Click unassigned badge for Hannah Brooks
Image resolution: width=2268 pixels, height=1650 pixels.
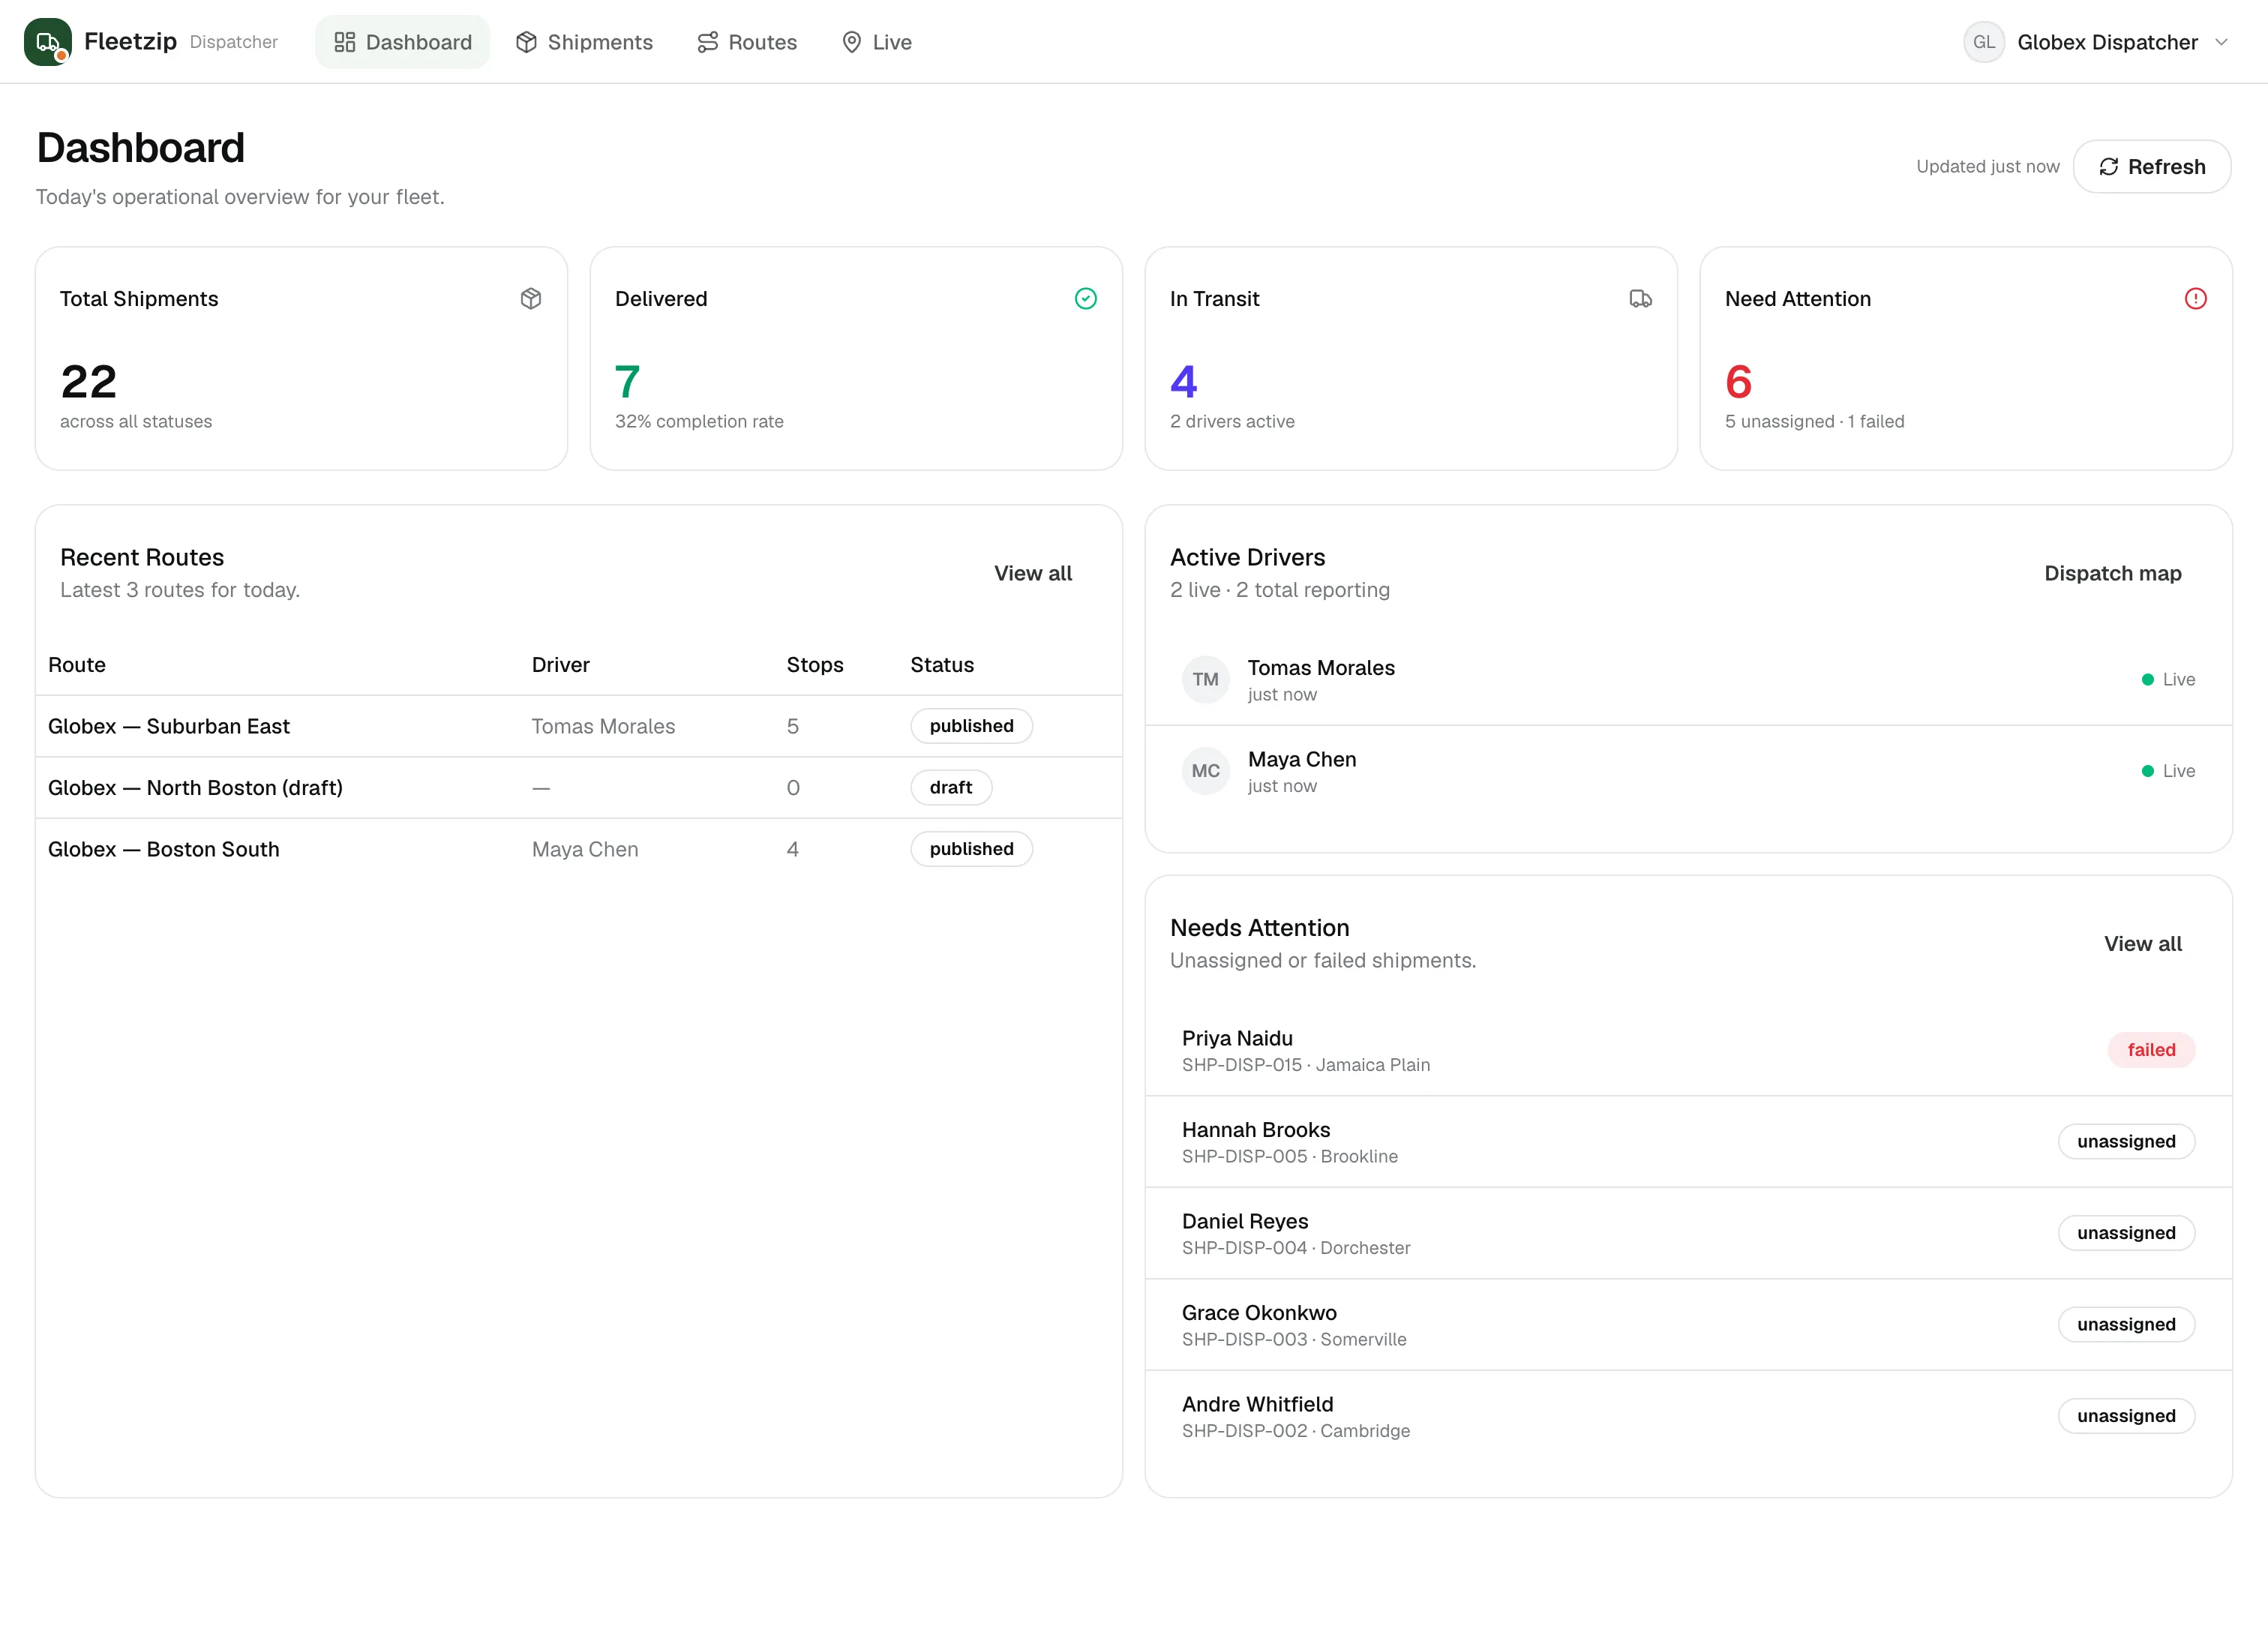point(2127,1142)
